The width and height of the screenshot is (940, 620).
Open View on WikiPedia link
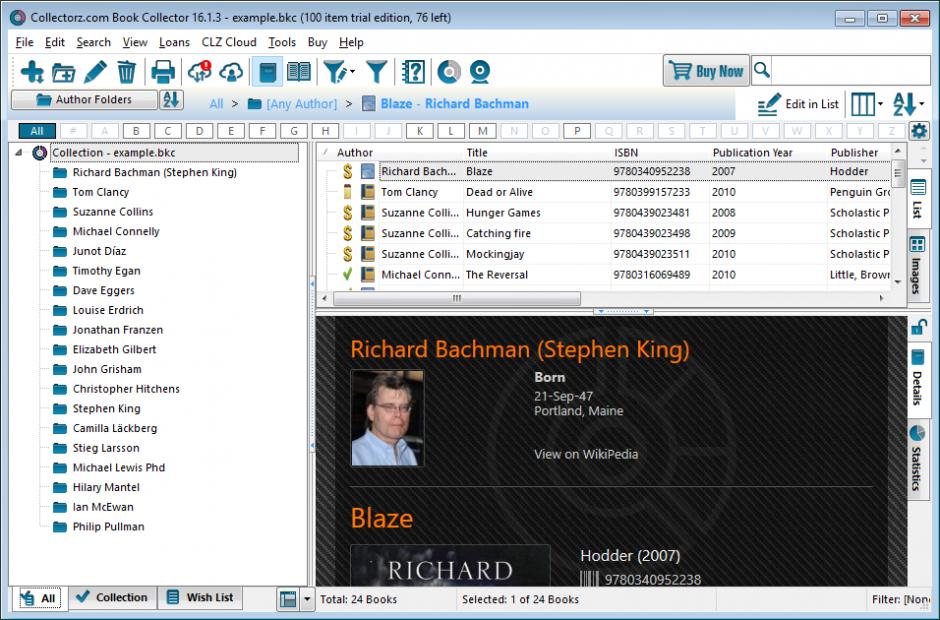[586, 454]
